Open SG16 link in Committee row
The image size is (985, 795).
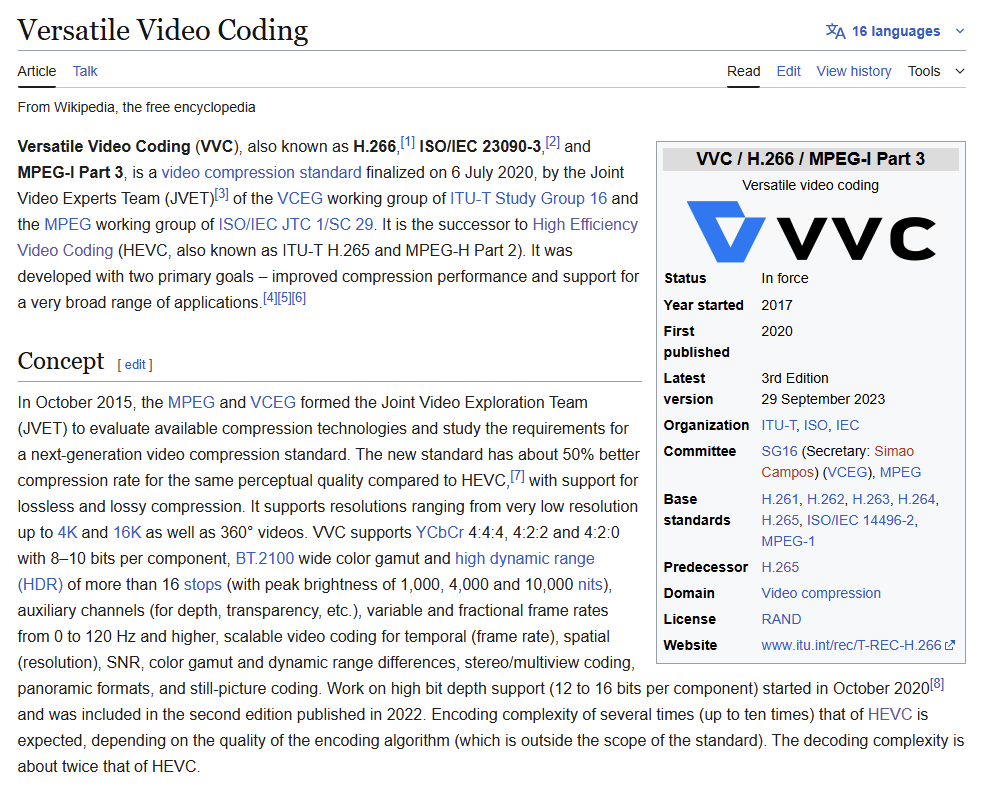click(x=780, y=451)
